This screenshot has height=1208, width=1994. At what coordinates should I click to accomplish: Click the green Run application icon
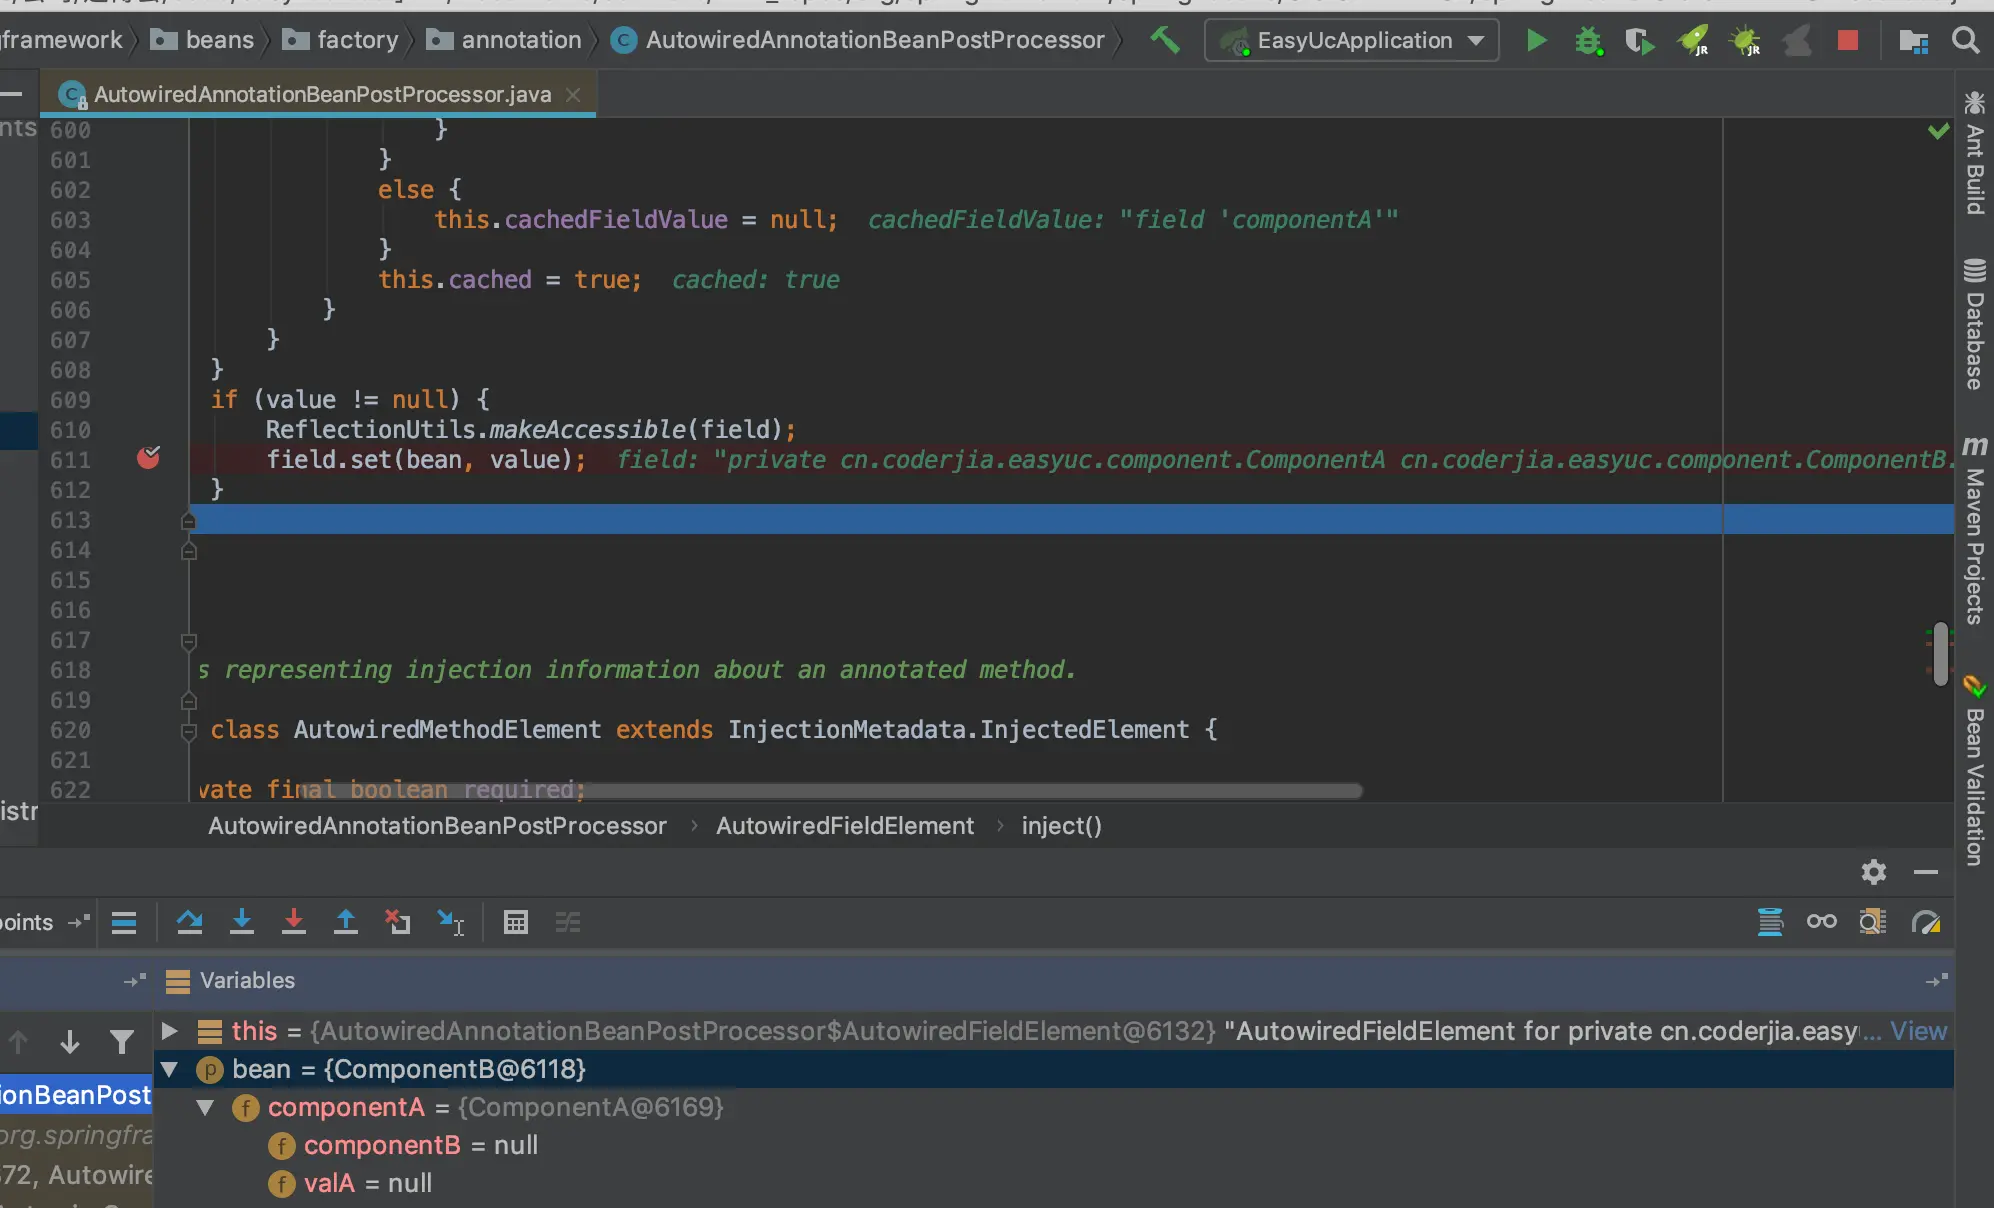[1536, 41]
